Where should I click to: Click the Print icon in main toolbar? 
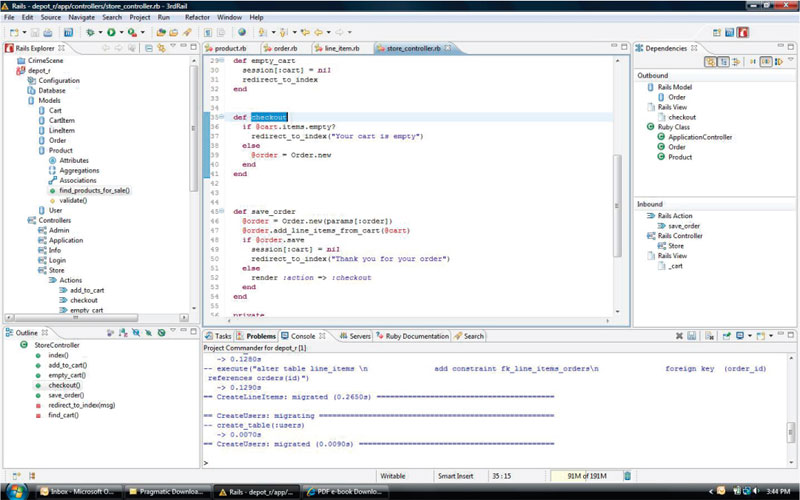(x=47, y=33)
